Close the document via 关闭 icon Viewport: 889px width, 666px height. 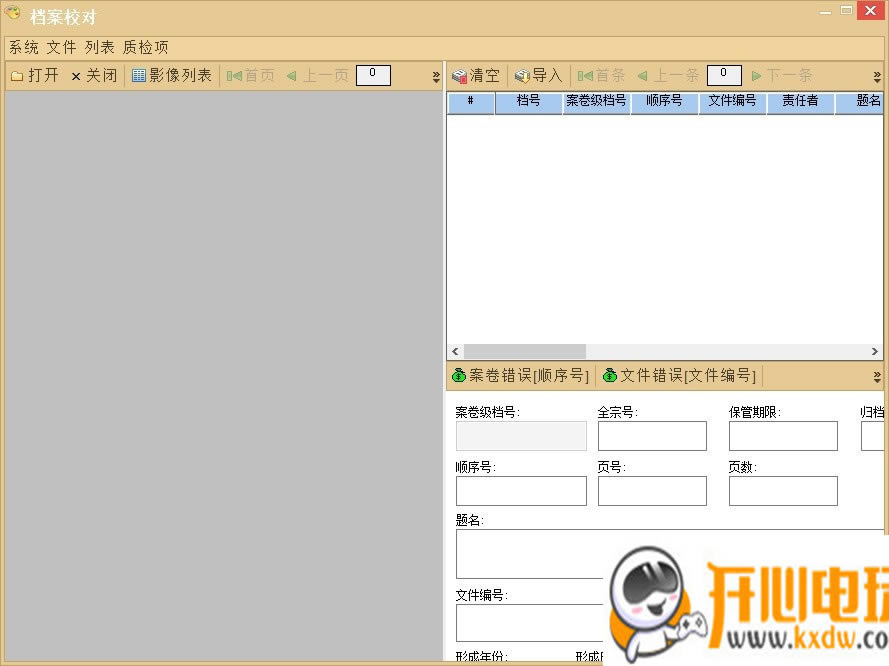(x=94, y=75)
